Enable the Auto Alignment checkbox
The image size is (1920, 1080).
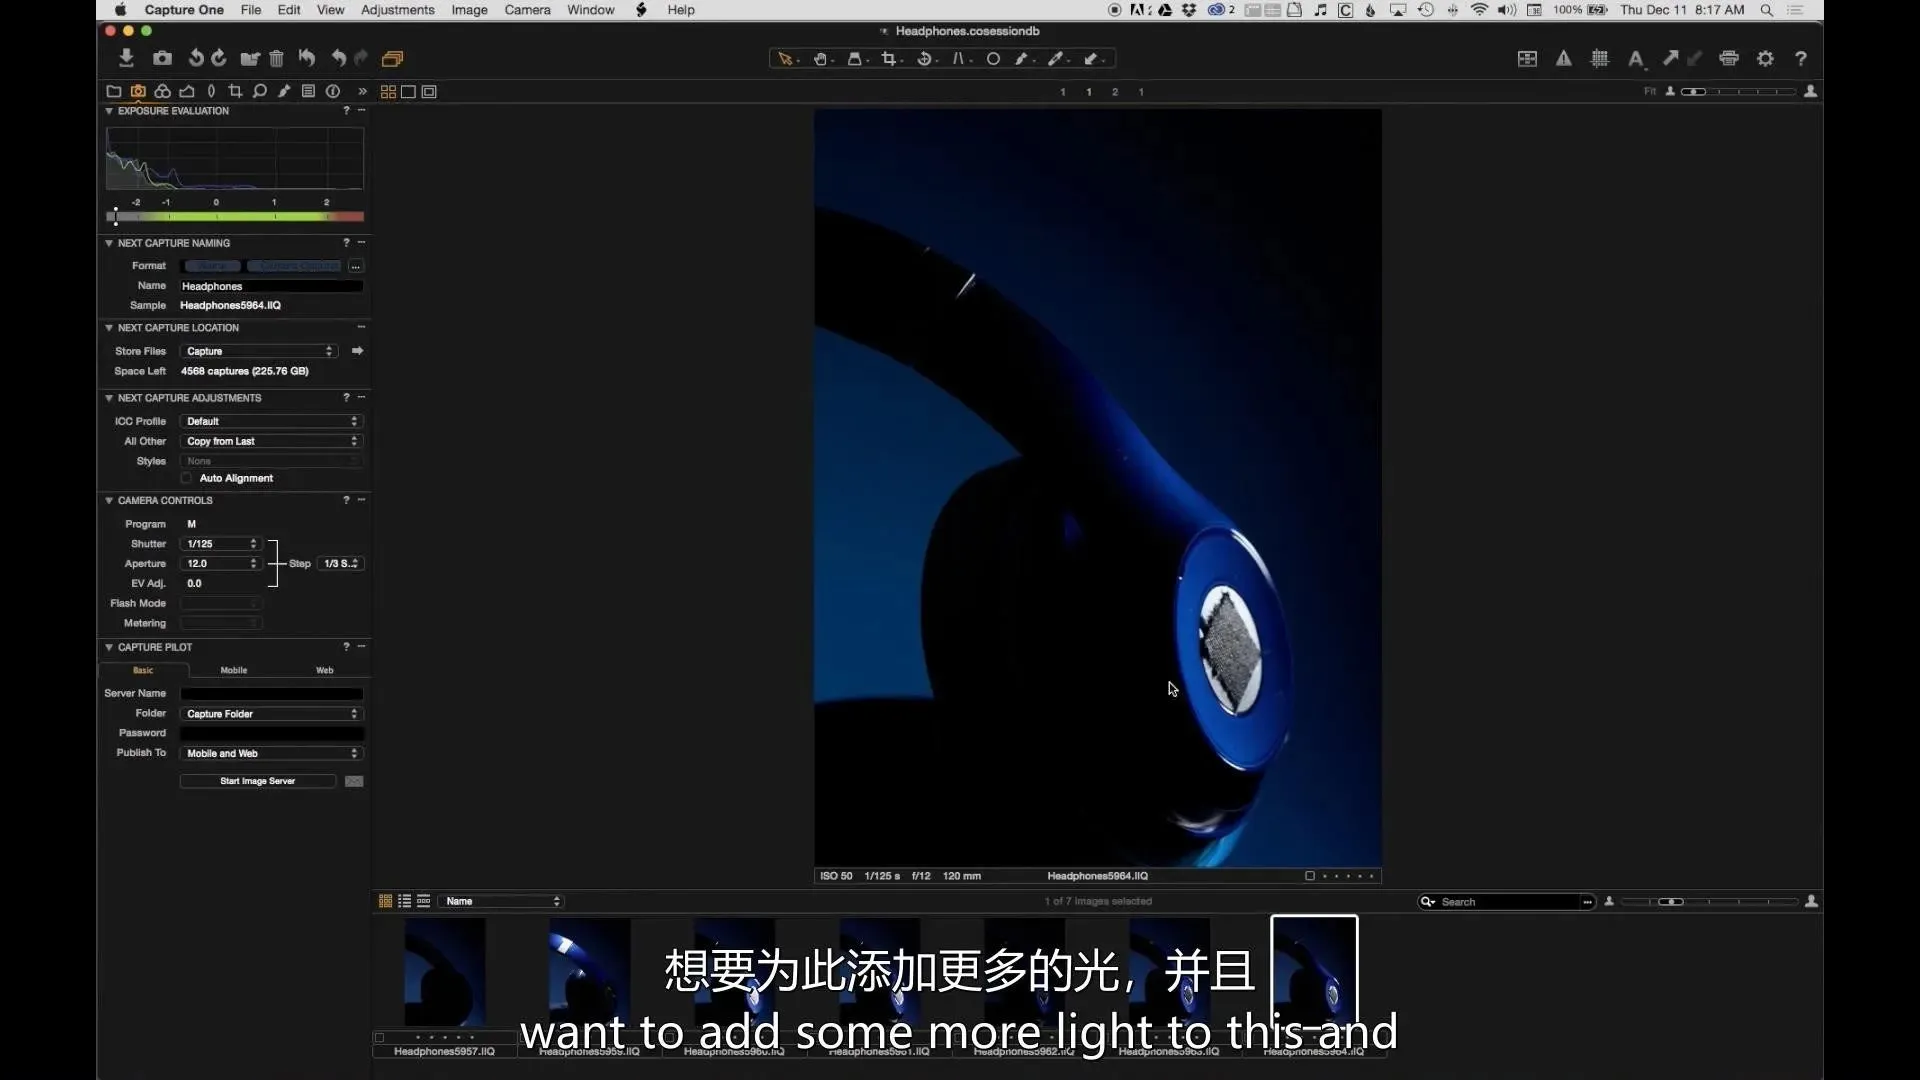point(187,479)
